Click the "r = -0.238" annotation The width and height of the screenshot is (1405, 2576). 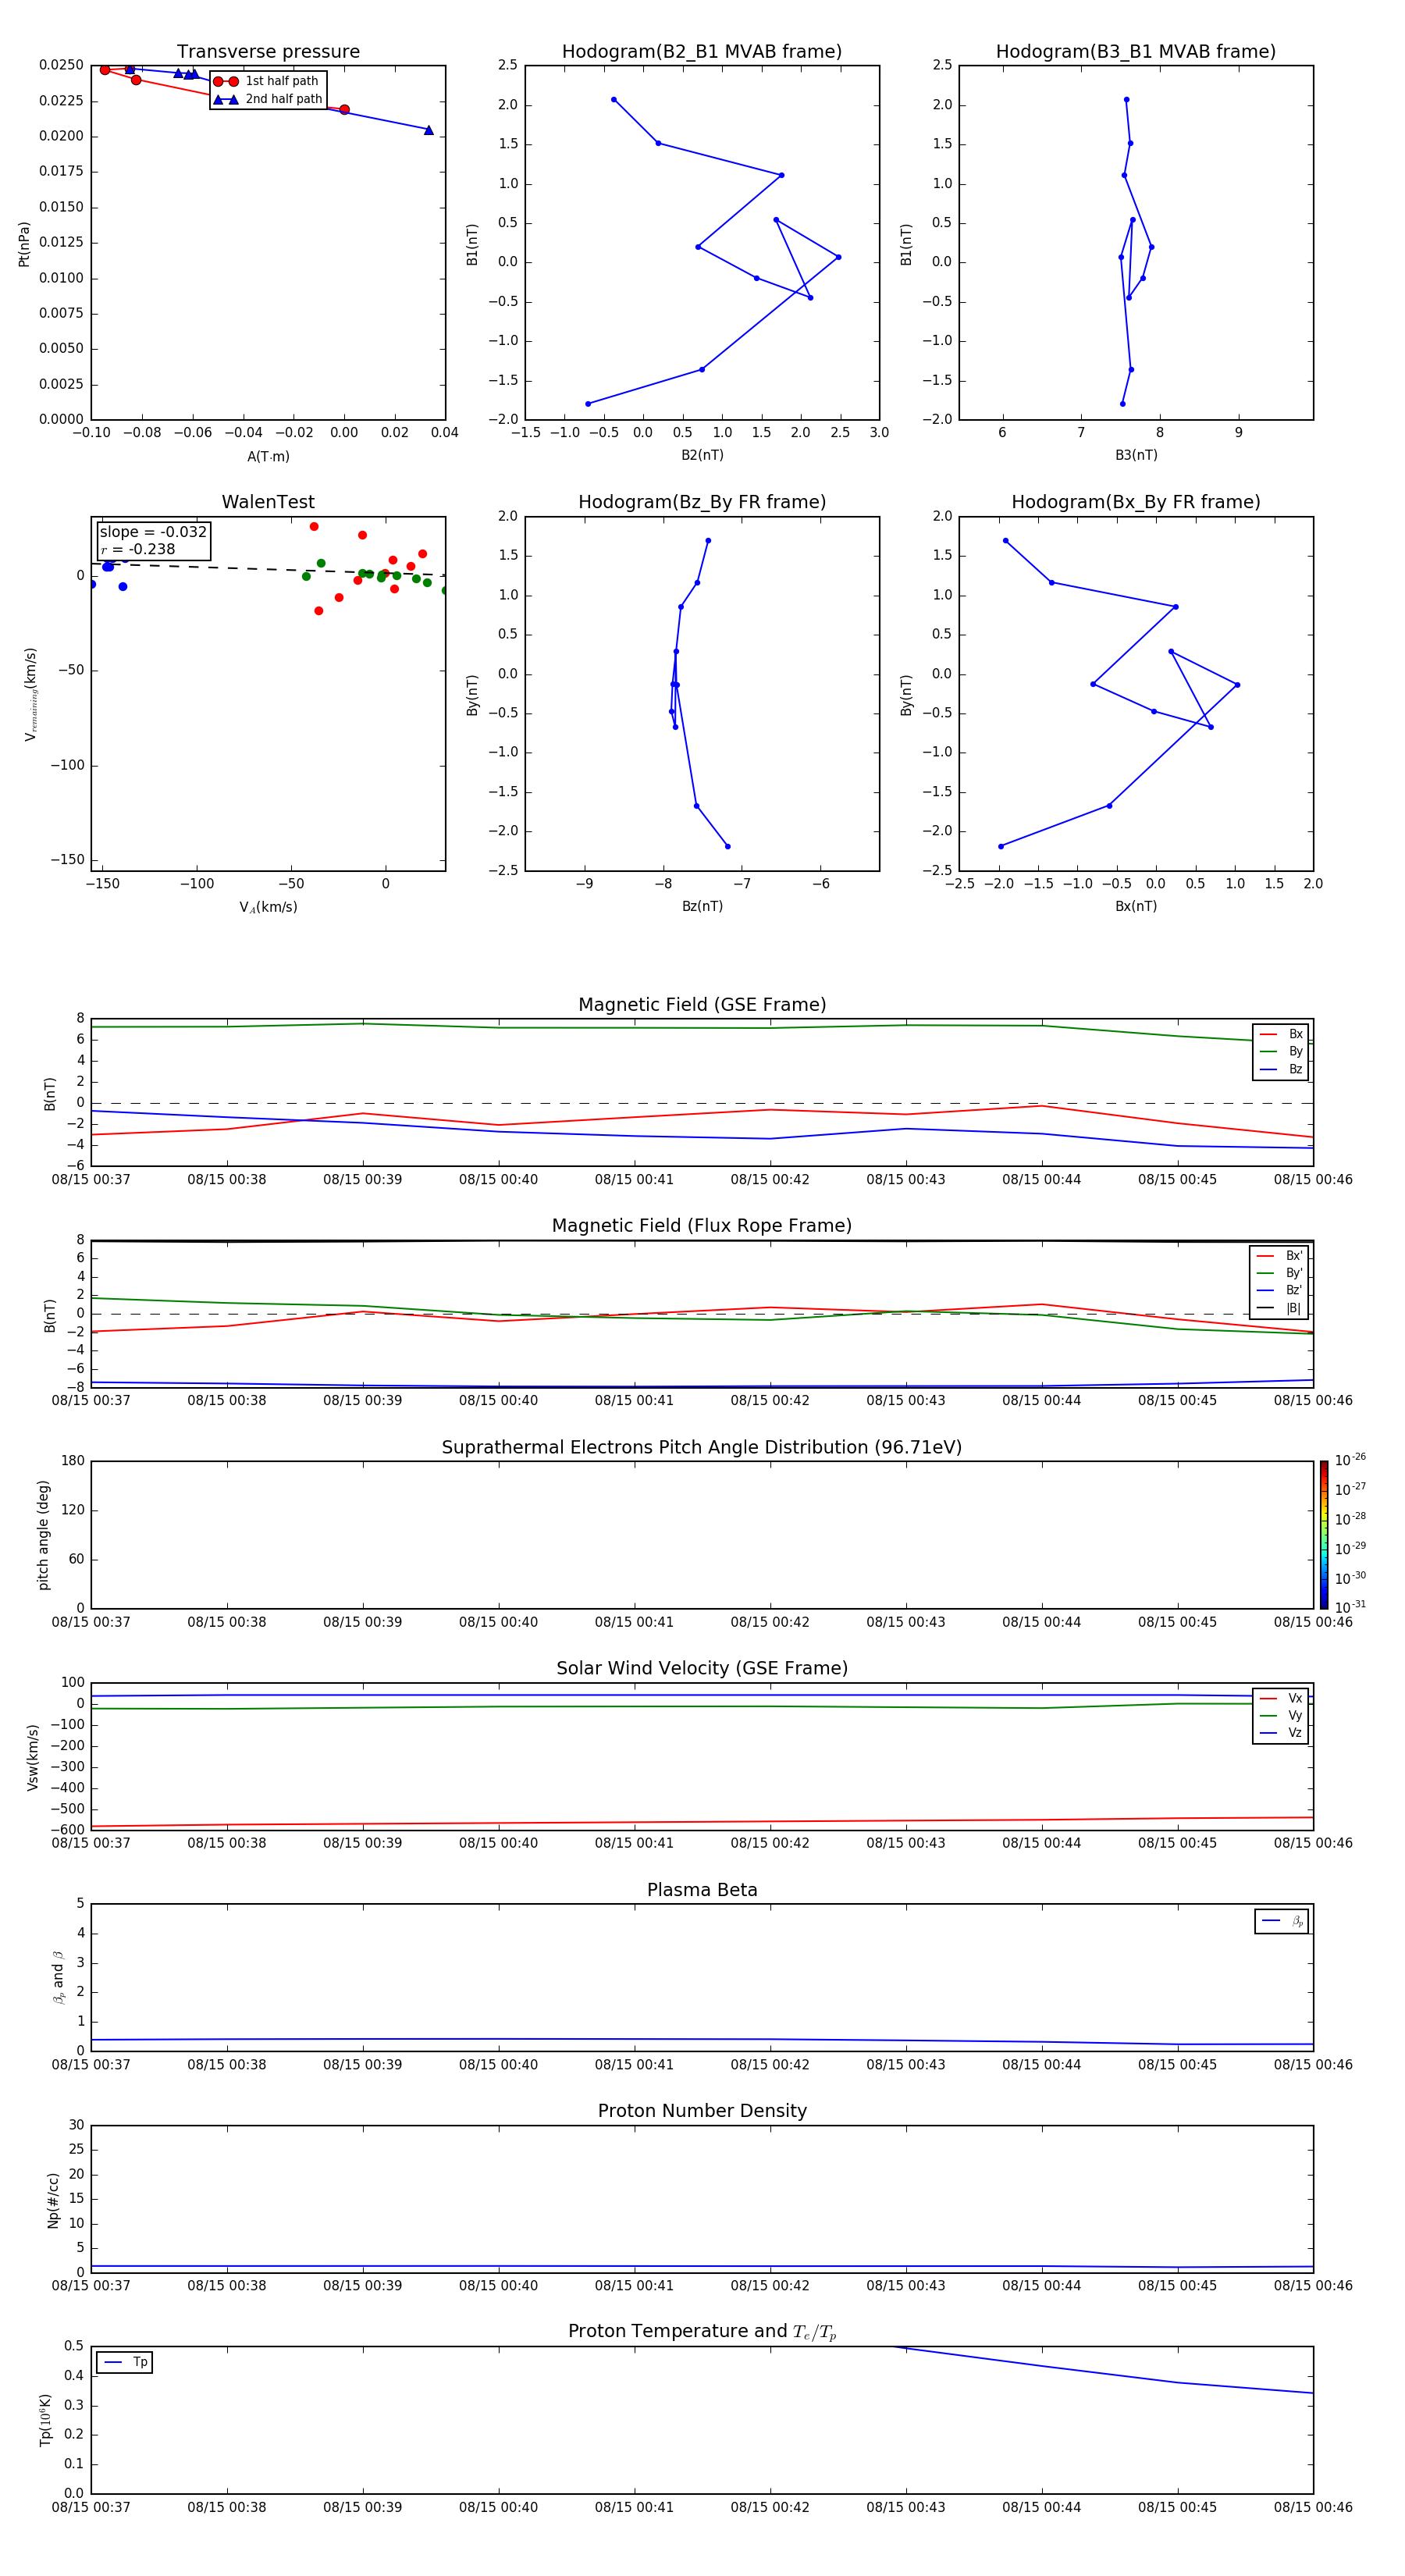[138, 549]
